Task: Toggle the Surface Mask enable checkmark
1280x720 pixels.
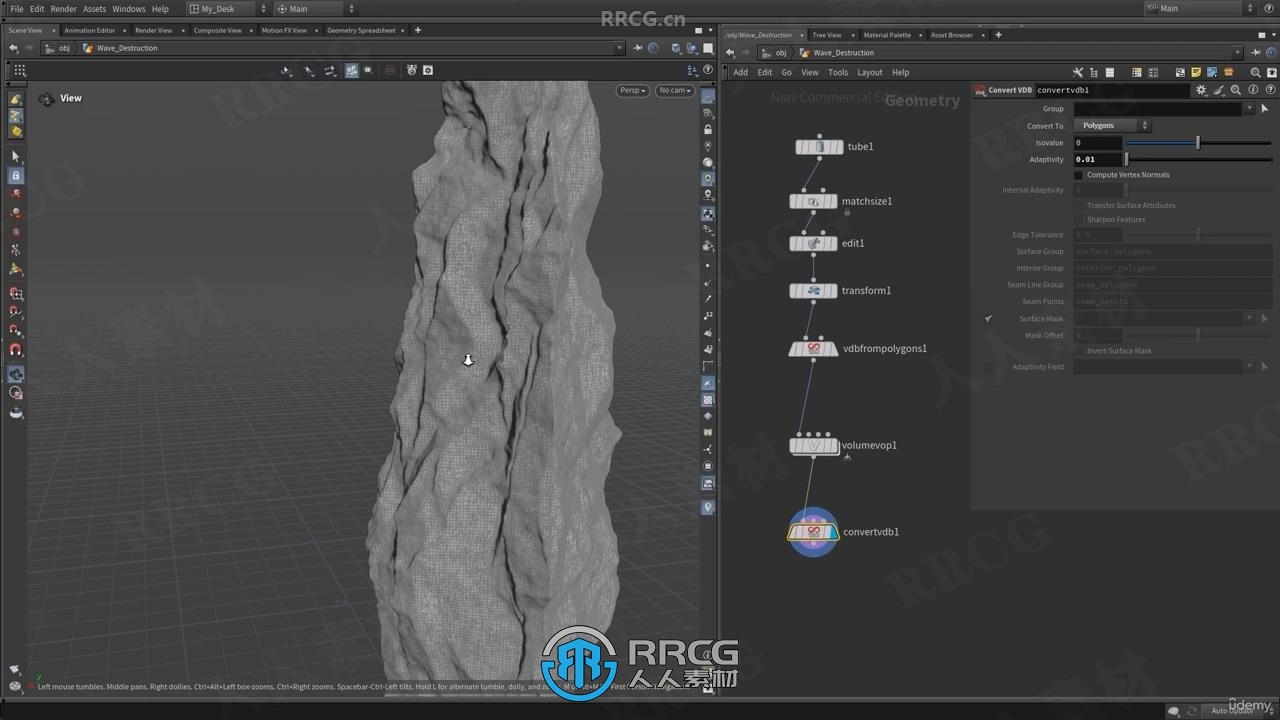Action: click(x=988, y=319)
